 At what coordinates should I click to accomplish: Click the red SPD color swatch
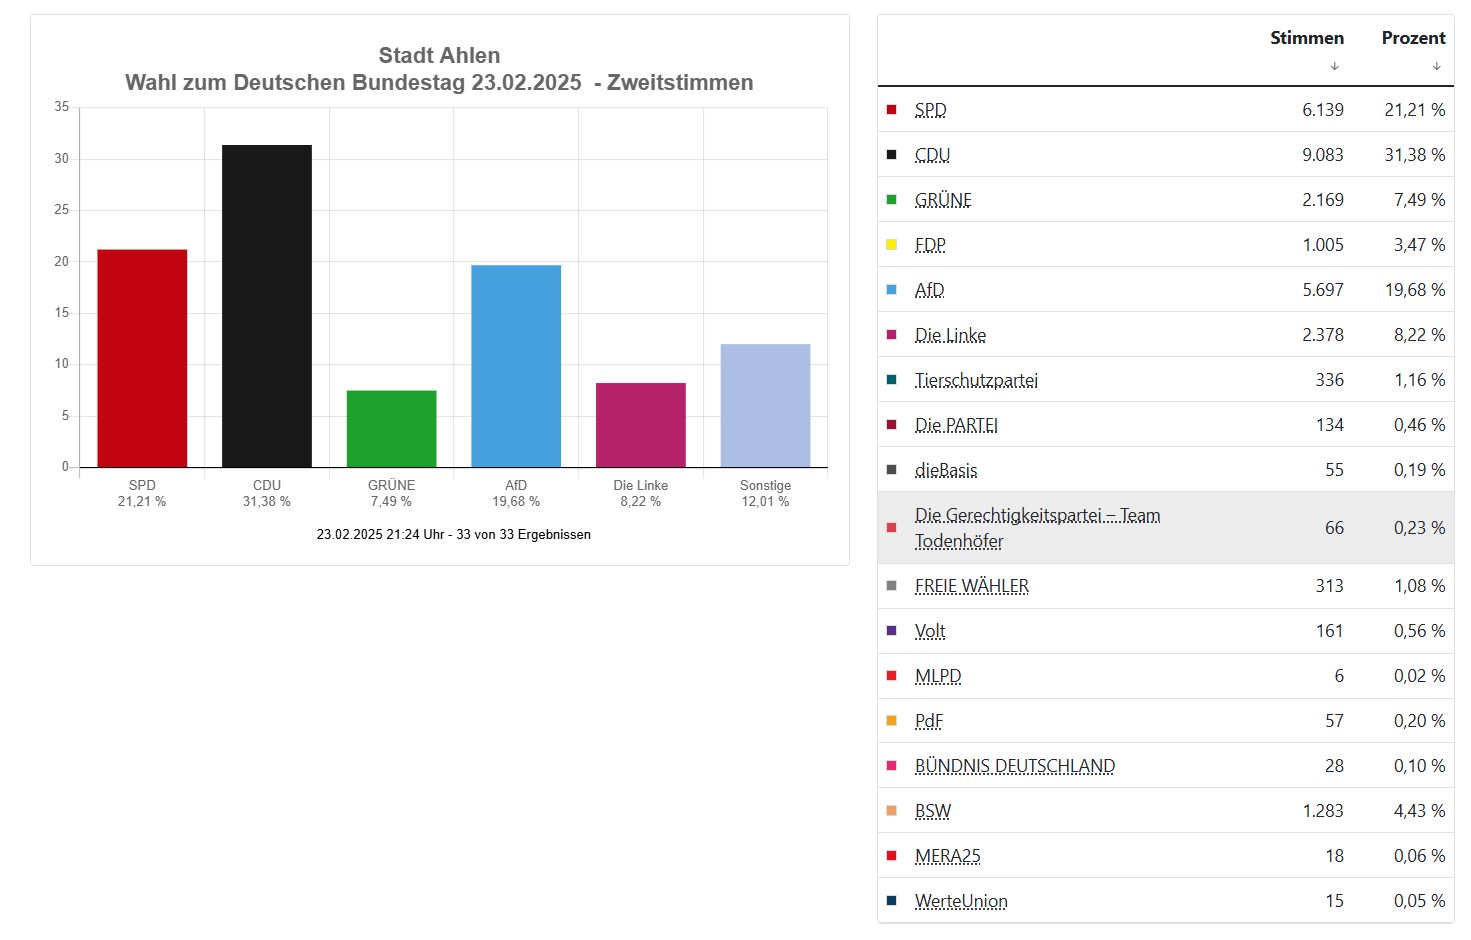pyautogui.click(x=891, y=109)
